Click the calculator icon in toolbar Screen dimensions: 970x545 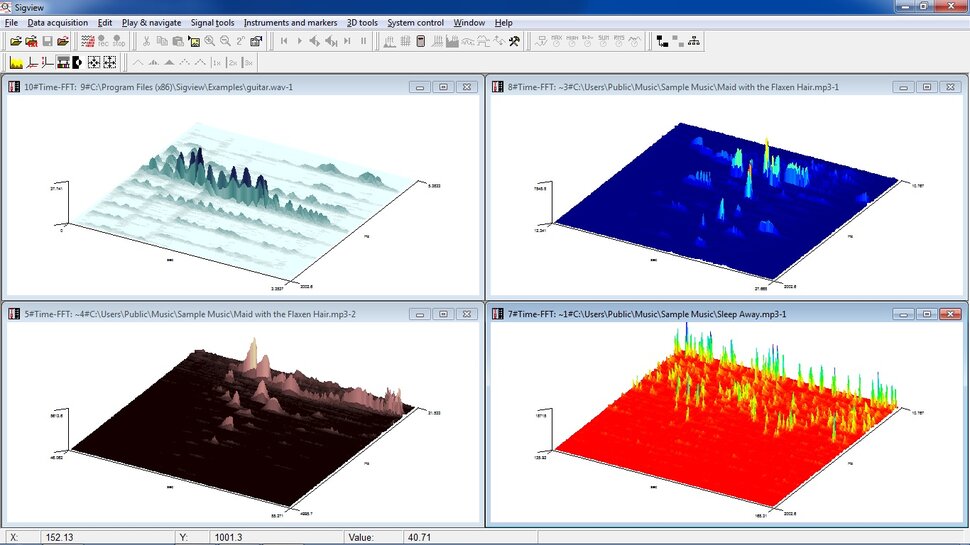click(x=421, y=41)
